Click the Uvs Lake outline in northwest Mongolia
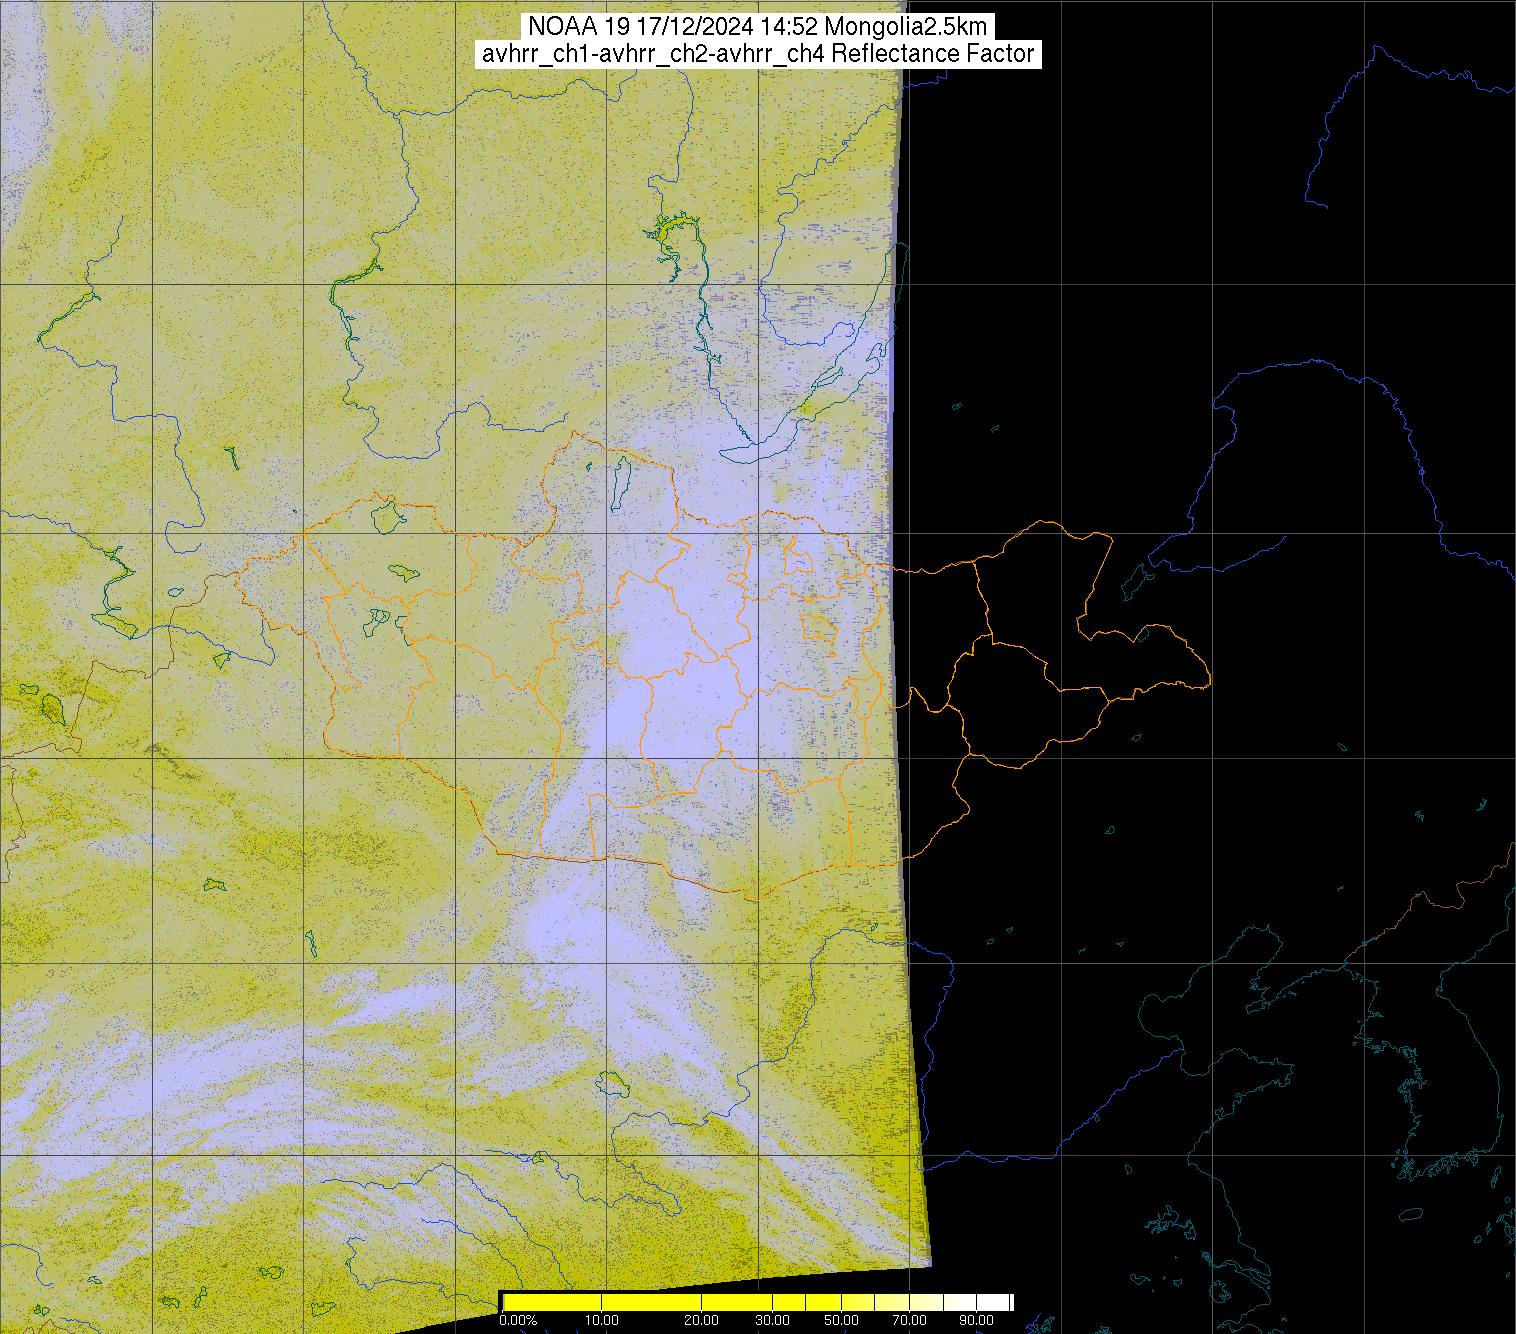This screenshot has width=1516, height=1334. click(x=385, y=516)
